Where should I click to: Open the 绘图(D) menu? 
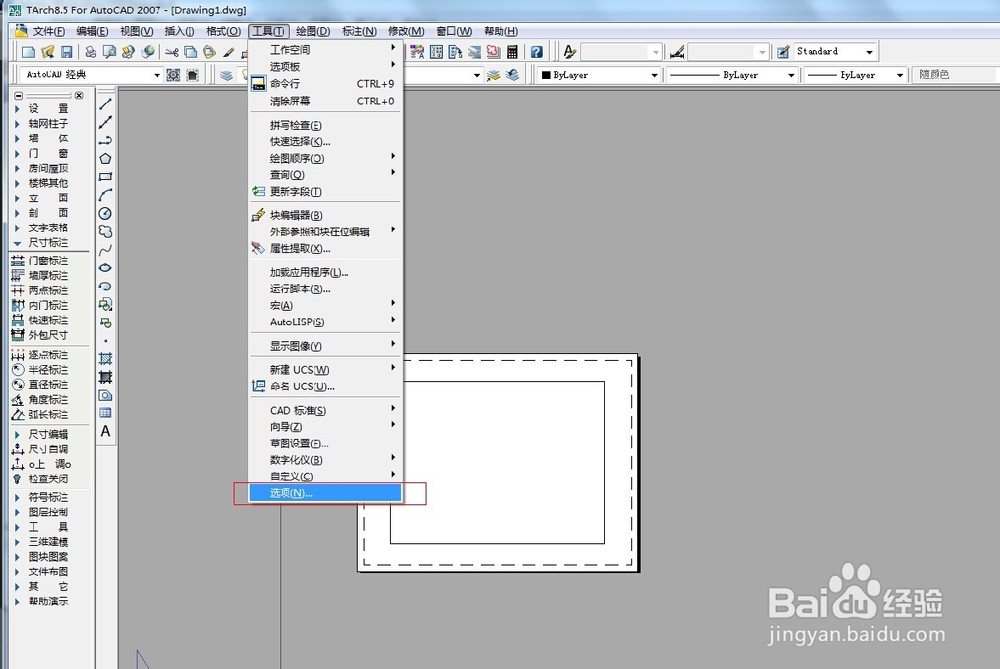[x=312, y=31]
